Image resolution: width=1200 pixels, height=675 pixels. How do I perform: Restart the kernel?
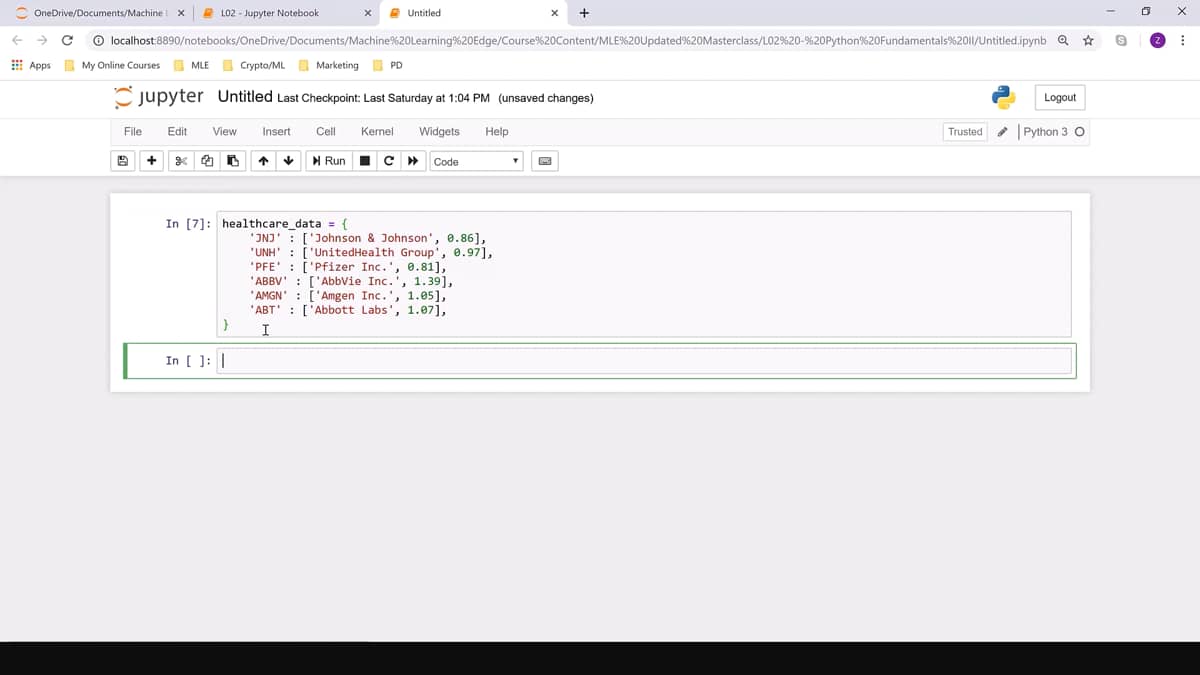click(389, 161)
